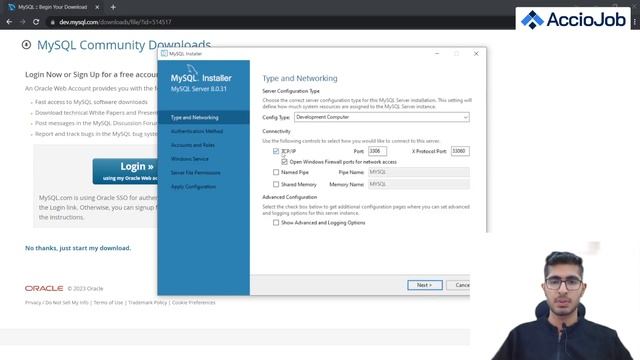Click No thanks, just start my download
This screenshot has width=640, height=360.
tap(78, 248)
